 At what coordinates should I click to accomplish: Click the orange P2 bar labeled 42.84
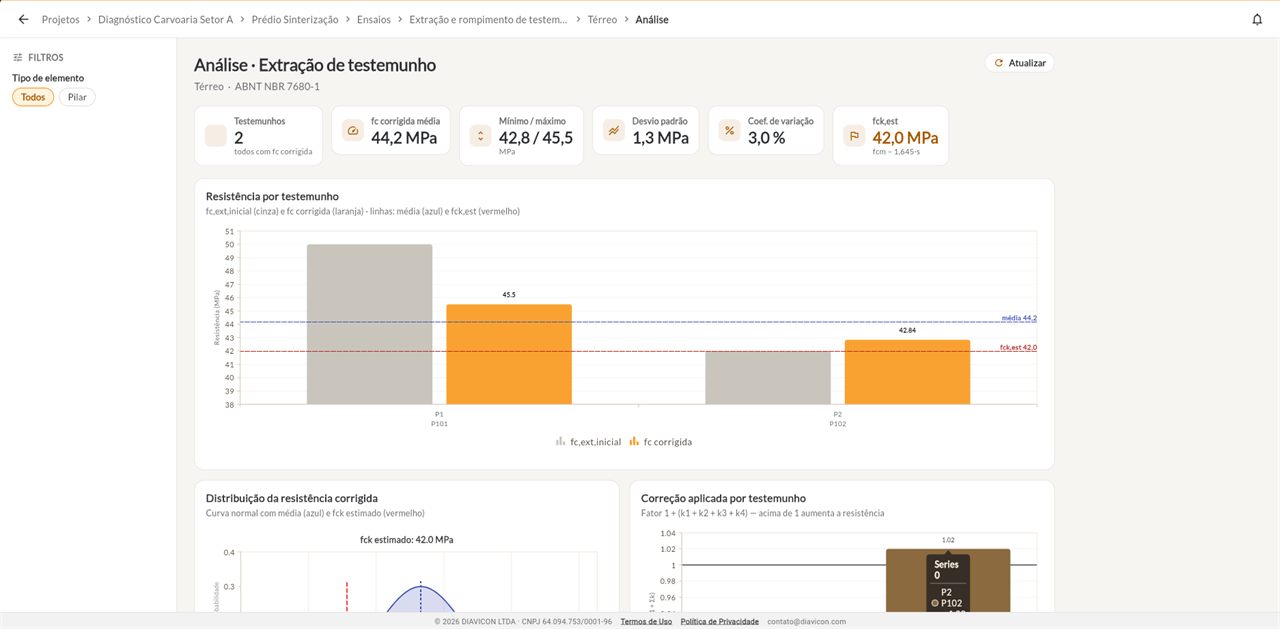tap(907, 372)
